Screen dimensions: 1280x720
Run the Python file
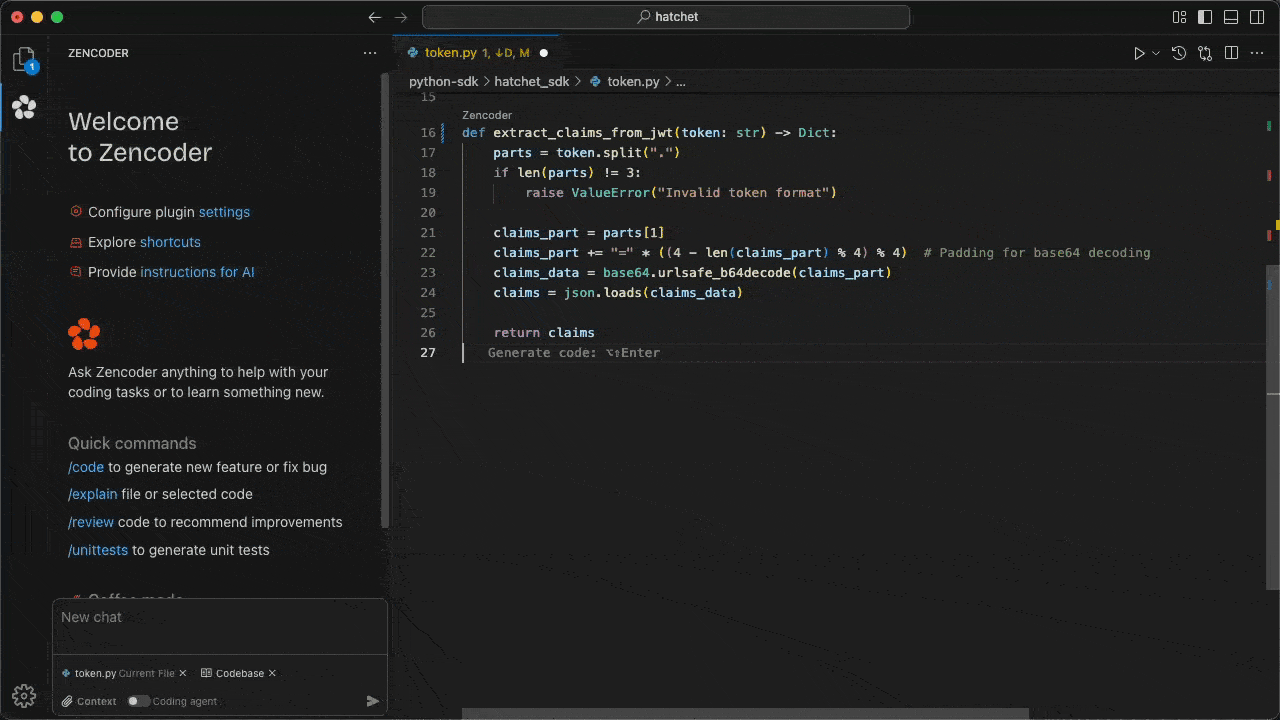tap(1139, 53)
